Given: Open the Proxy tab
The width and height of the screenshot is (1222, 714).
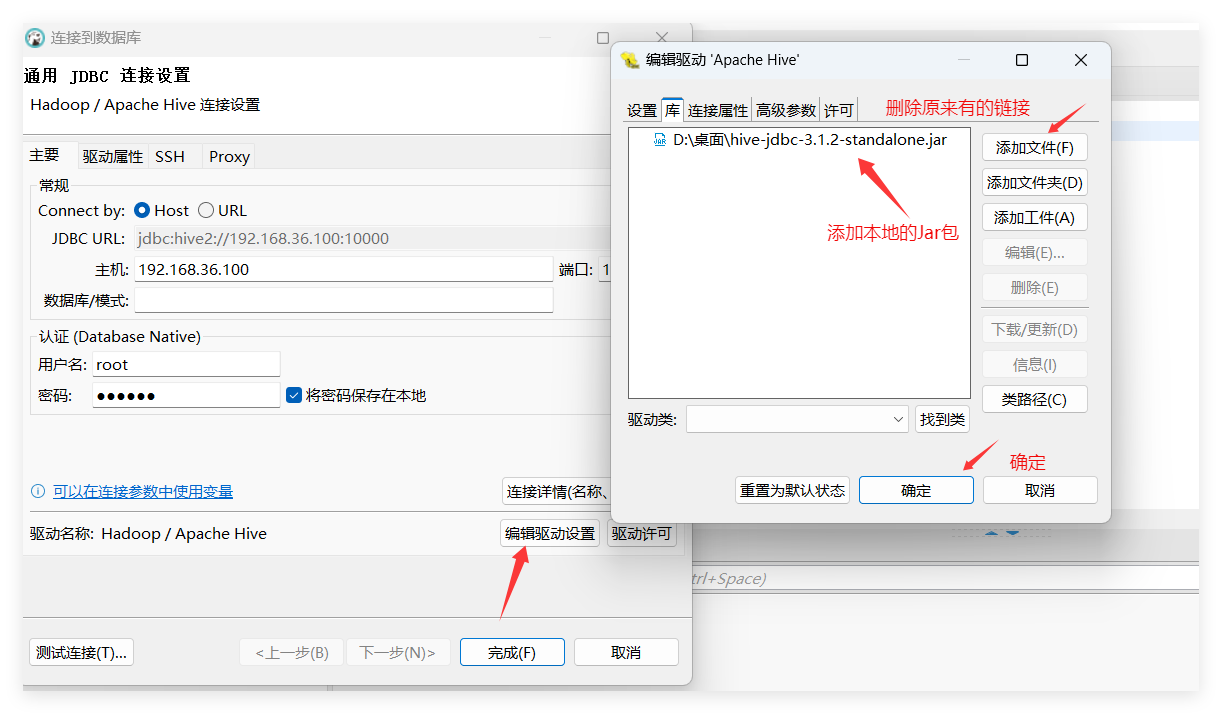Looking at the screenshot, I should [229, 156].
